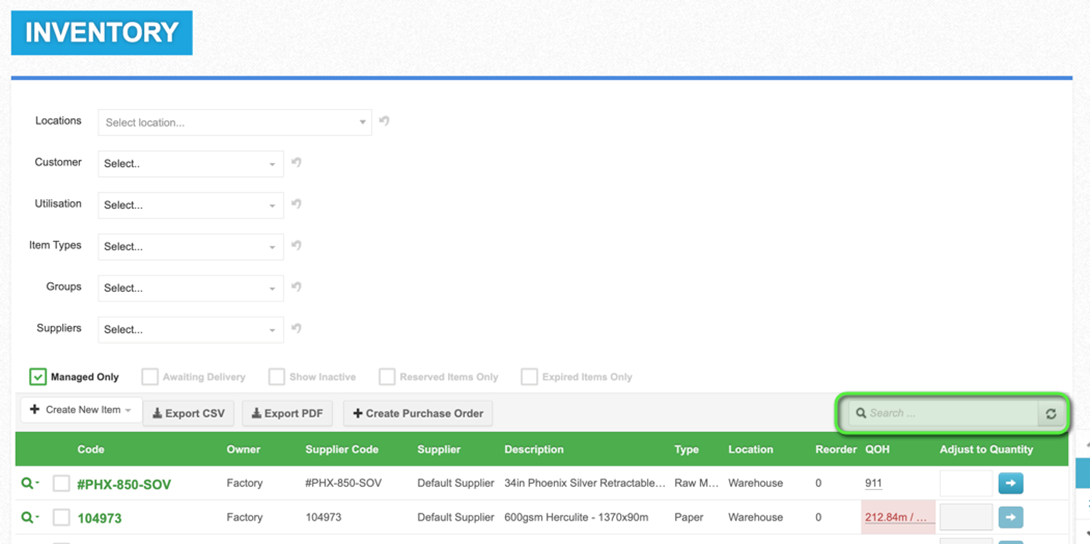Click the QOH value 911

[x=874, y=483]
